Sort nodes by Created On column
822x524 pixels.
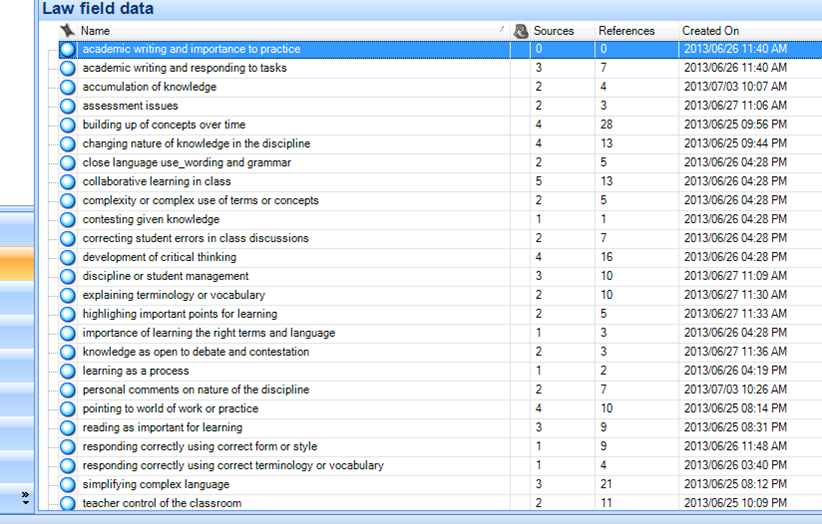(x=711, y=31)
